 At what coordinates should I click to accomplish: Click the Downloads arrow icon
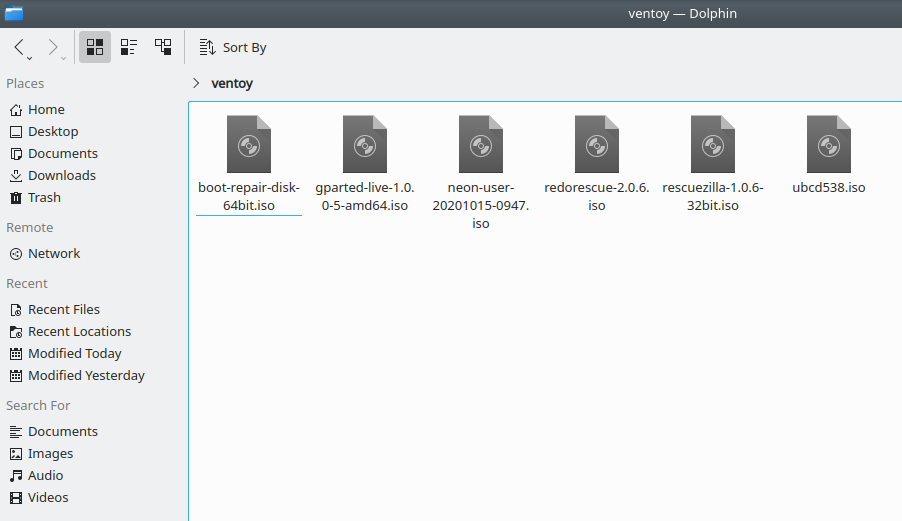click(x=16, y=175)
